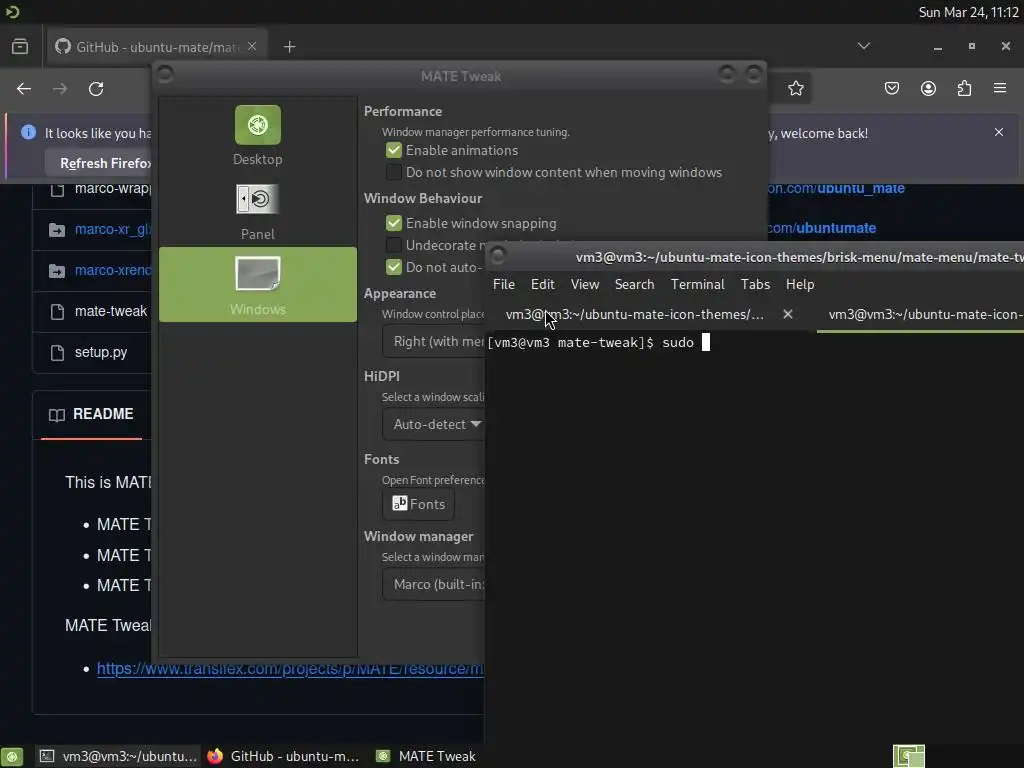
Task: Toggle the Undecorate checkbox
Action: (x=394, y=246)
